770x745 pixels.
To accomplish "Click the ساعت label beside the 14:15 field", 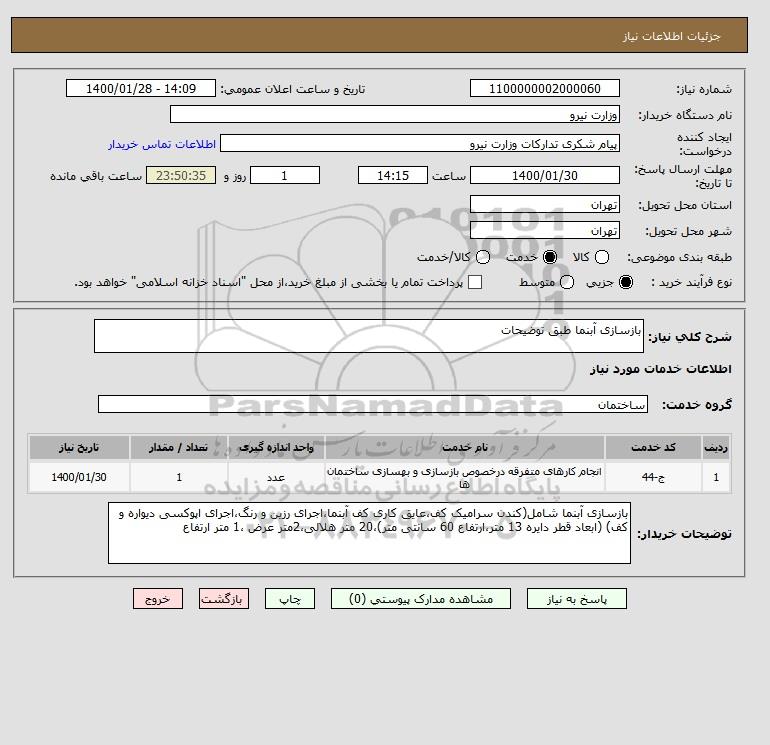I will (449, 176).
